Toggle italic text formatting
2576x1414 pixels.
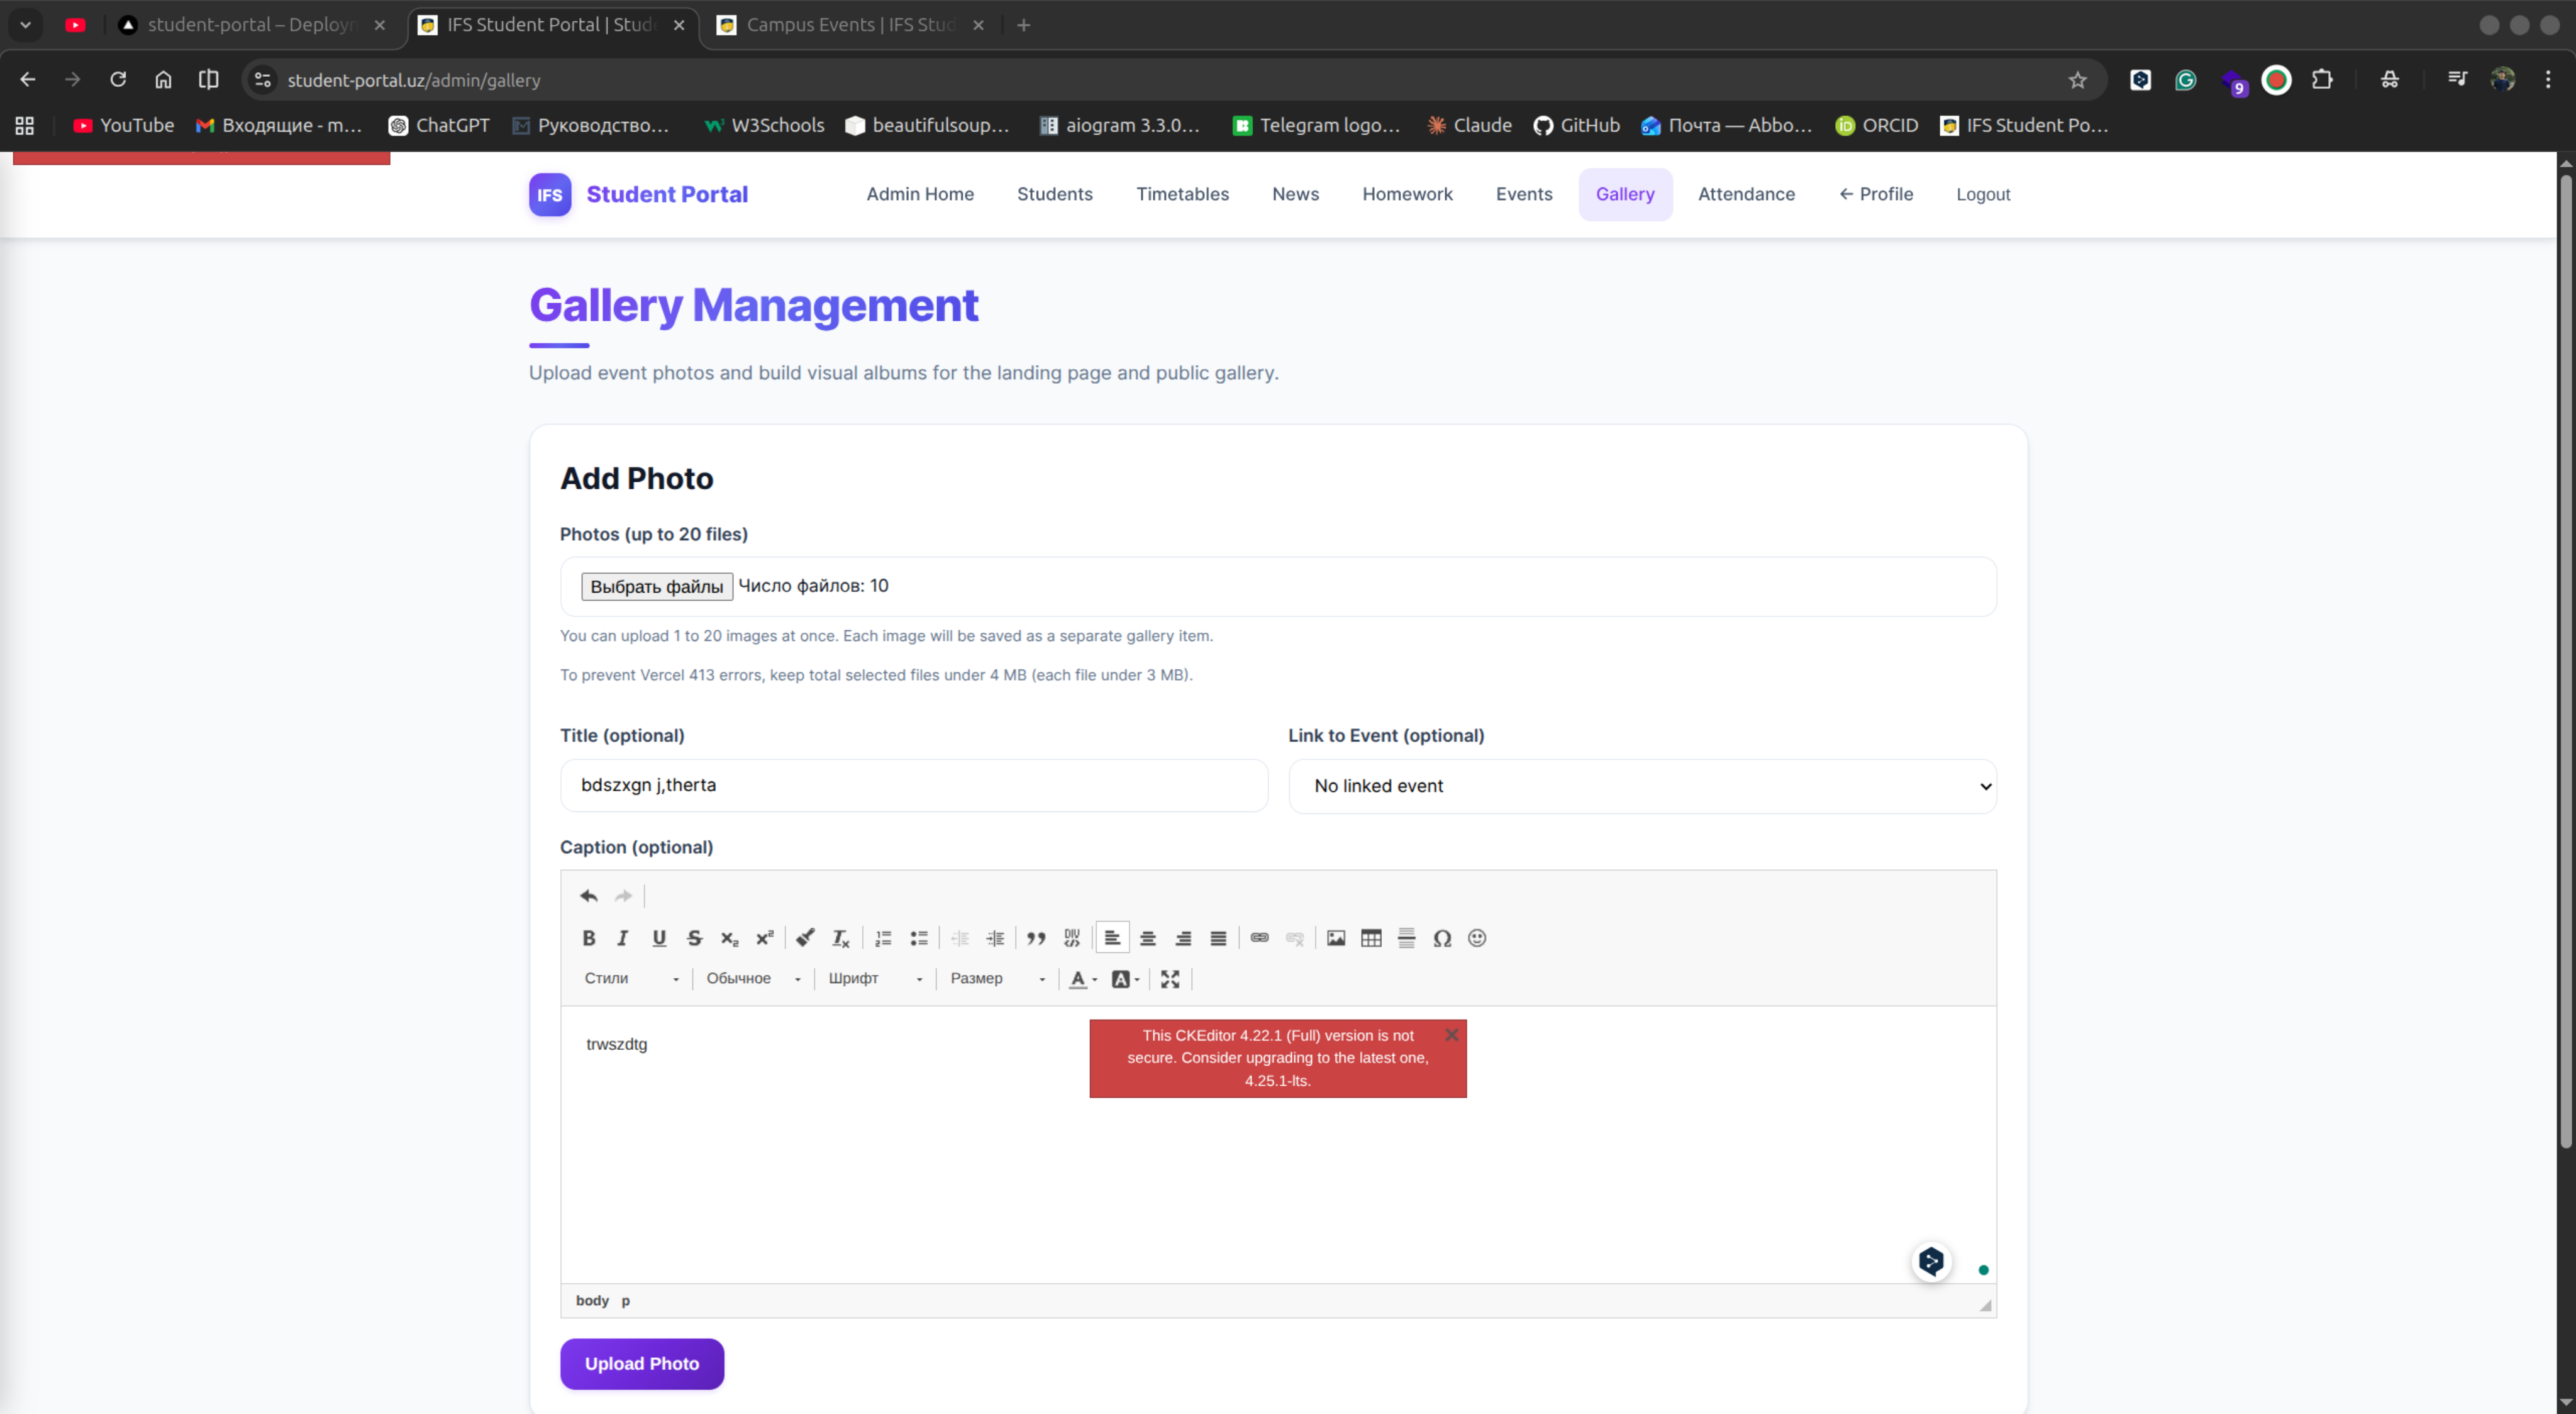pyautogui.click(x=622, y=938)
